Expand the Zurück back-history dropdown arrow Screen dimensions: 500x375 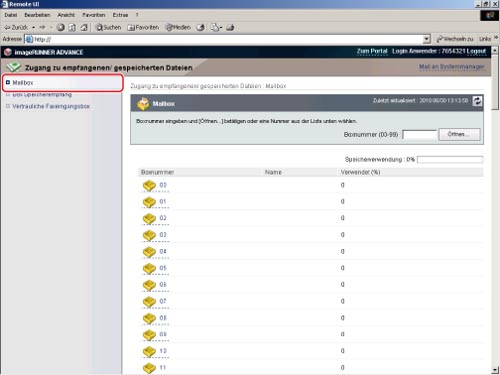tap(34, 27)
